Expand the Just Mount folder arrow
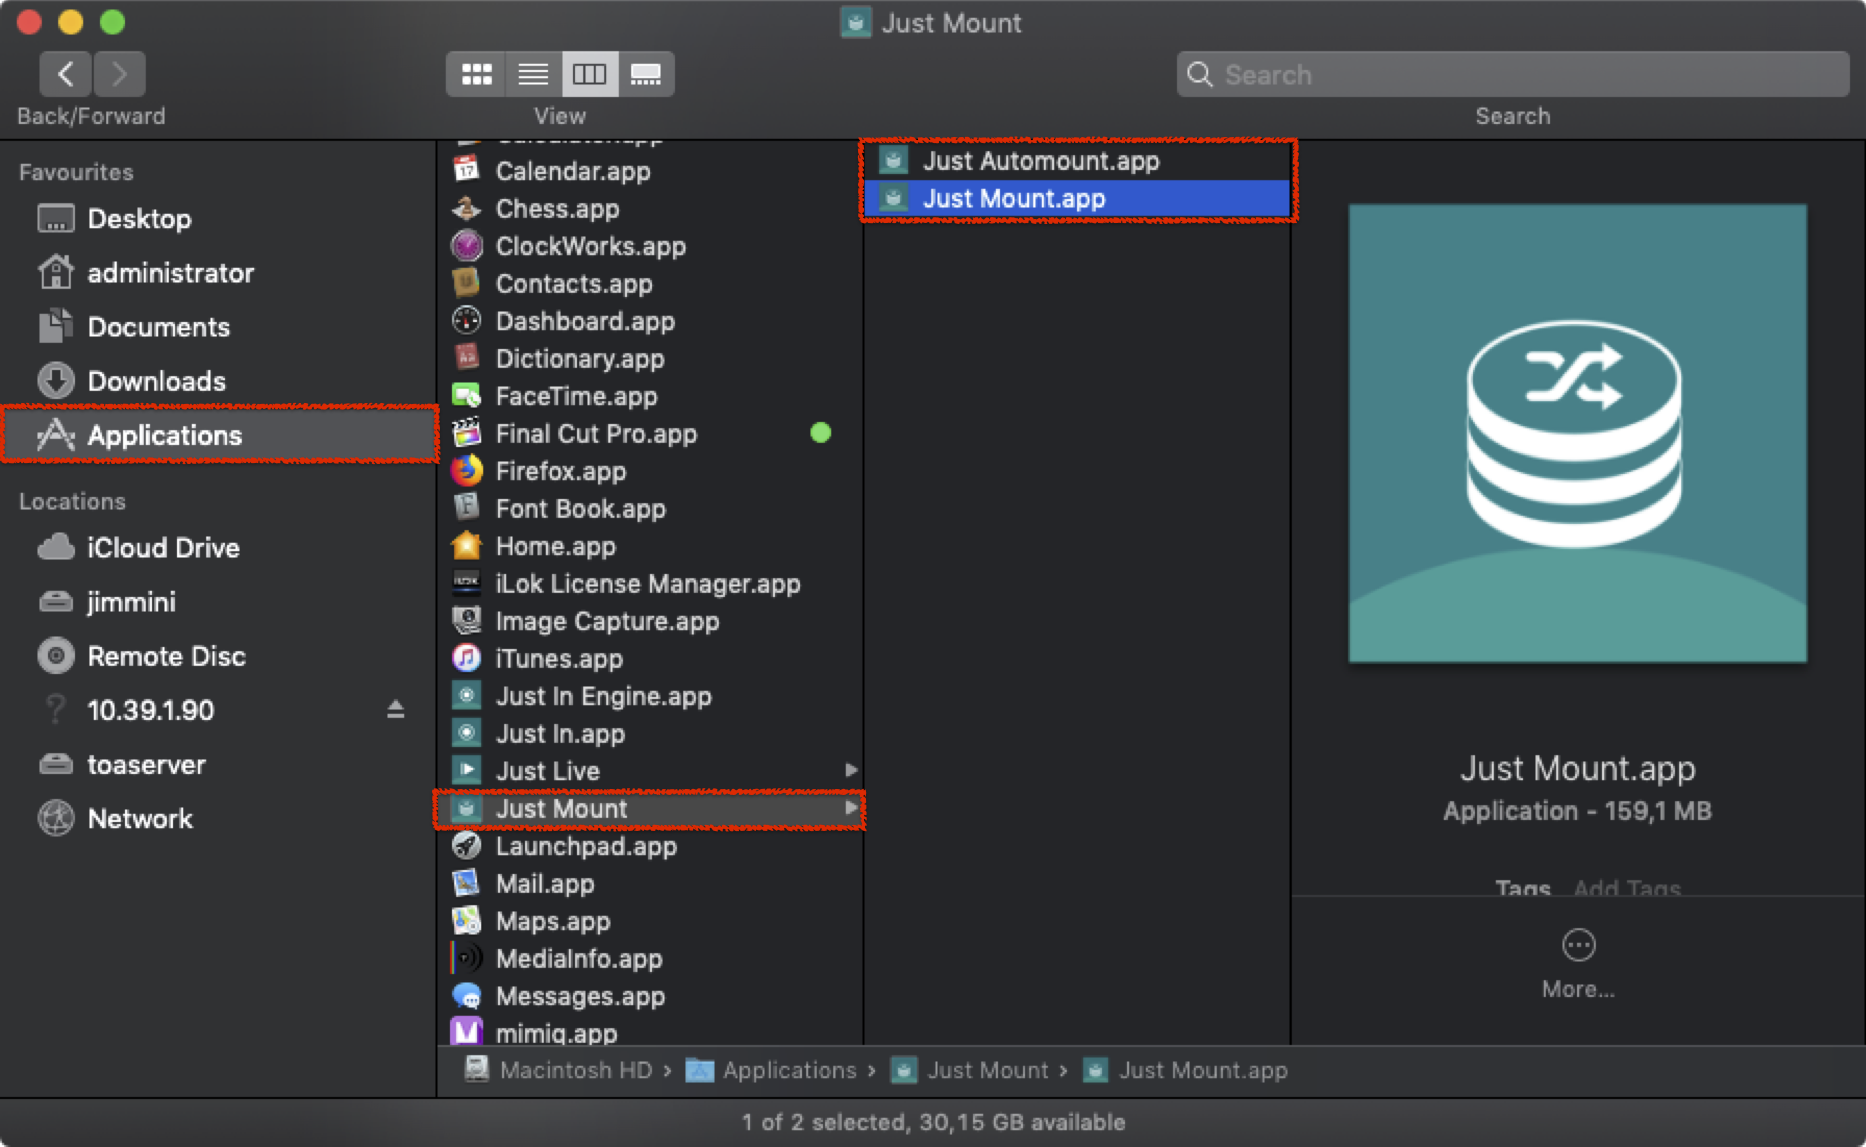 click(851, 808)
